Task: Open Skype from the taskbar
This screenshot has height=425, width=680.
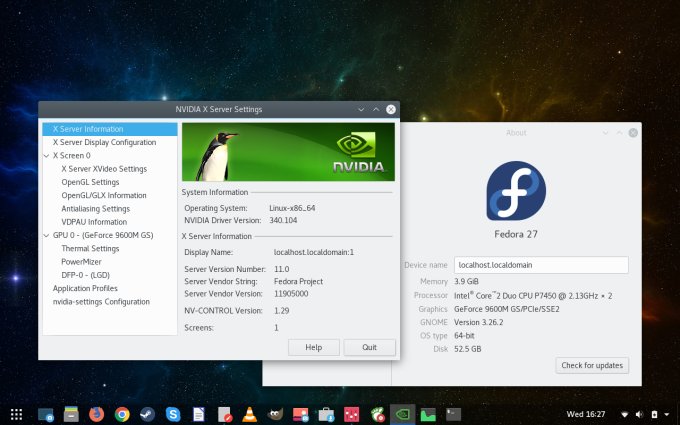Action: point(173,413)
